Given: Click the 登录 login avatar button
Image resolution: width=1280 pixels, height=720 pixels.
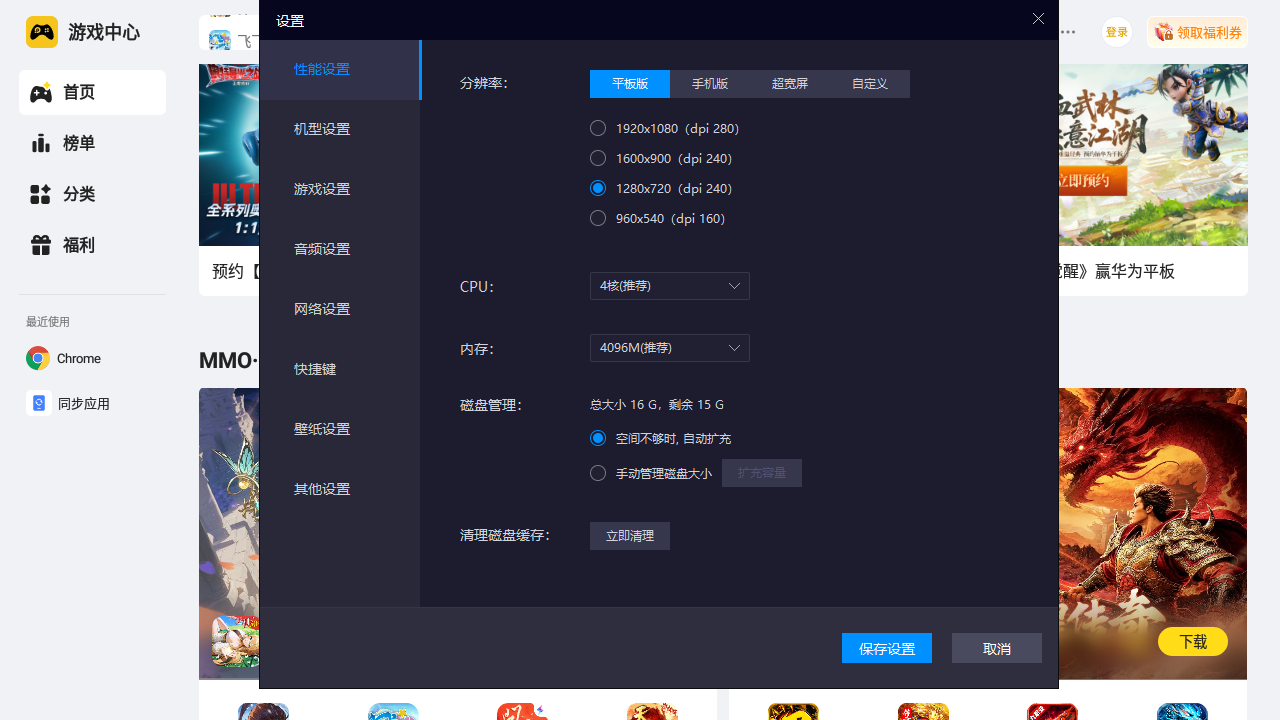Looking at the screenshot, I should (x=1117, y=32).
